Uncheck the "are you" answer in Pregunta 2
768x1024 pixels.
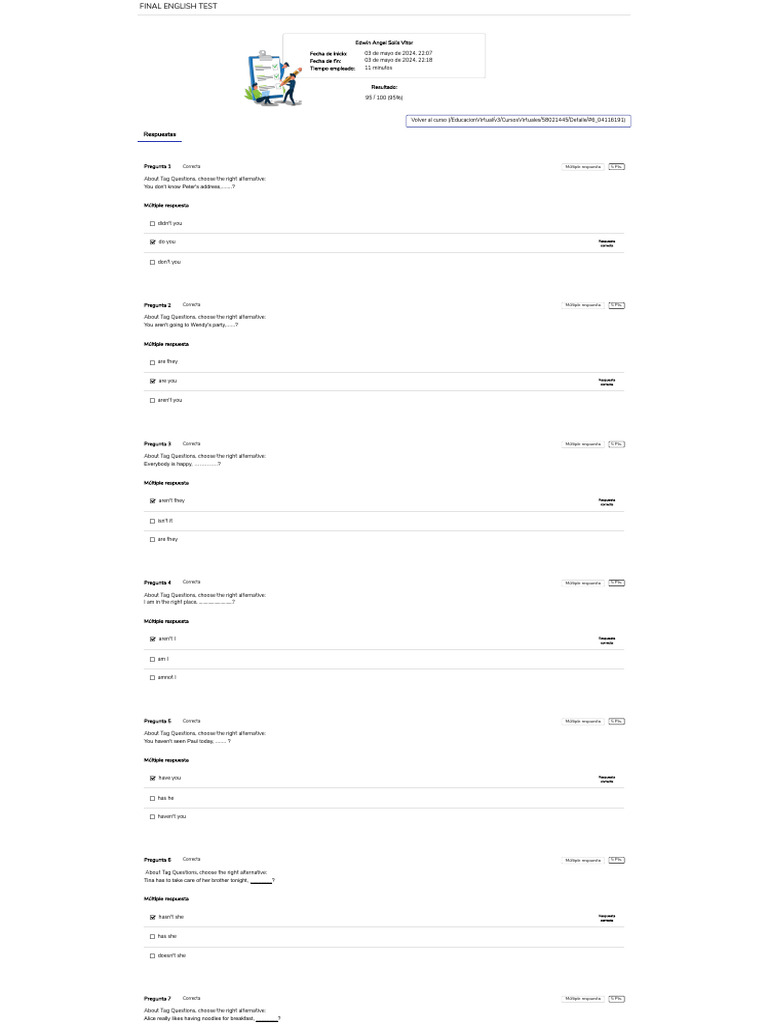coord(153,381)
